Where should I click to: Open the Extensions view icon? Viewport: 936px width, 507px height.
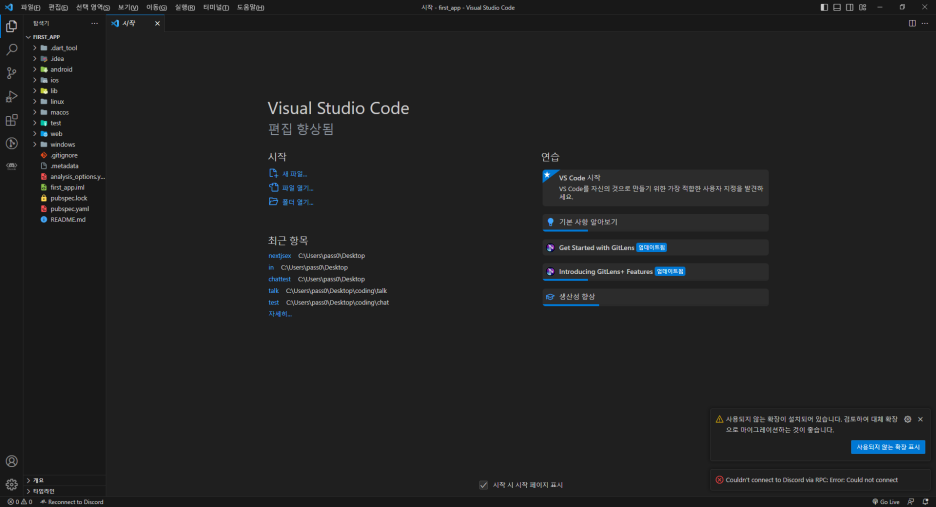pos(11,120)
